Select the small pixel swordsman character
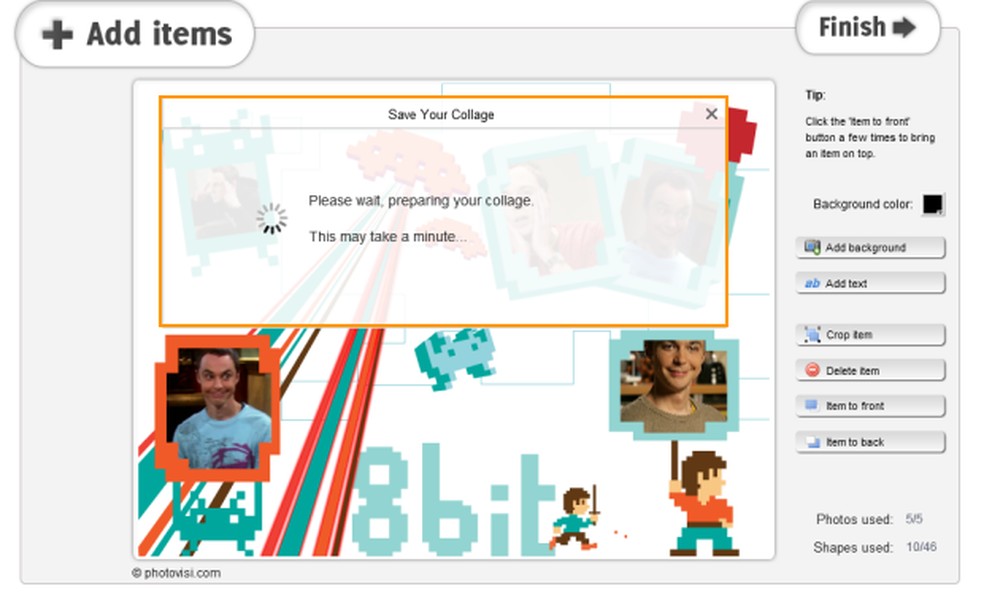Image resolution: width=984 pixels, height=594 pixels. pyautogui.click(x=575, y=518)
